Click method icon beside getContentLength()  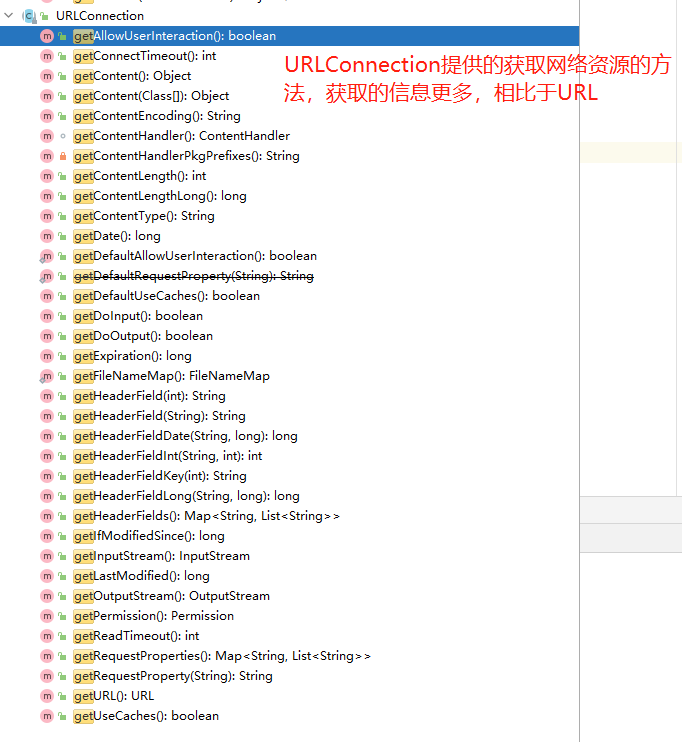click(47, 176)
